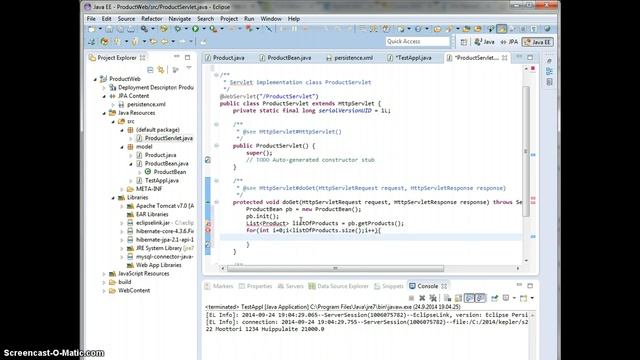Screen dimensions: 640x360
Task: Expand the WebContent folder
Action: click(x=104, y=291)
